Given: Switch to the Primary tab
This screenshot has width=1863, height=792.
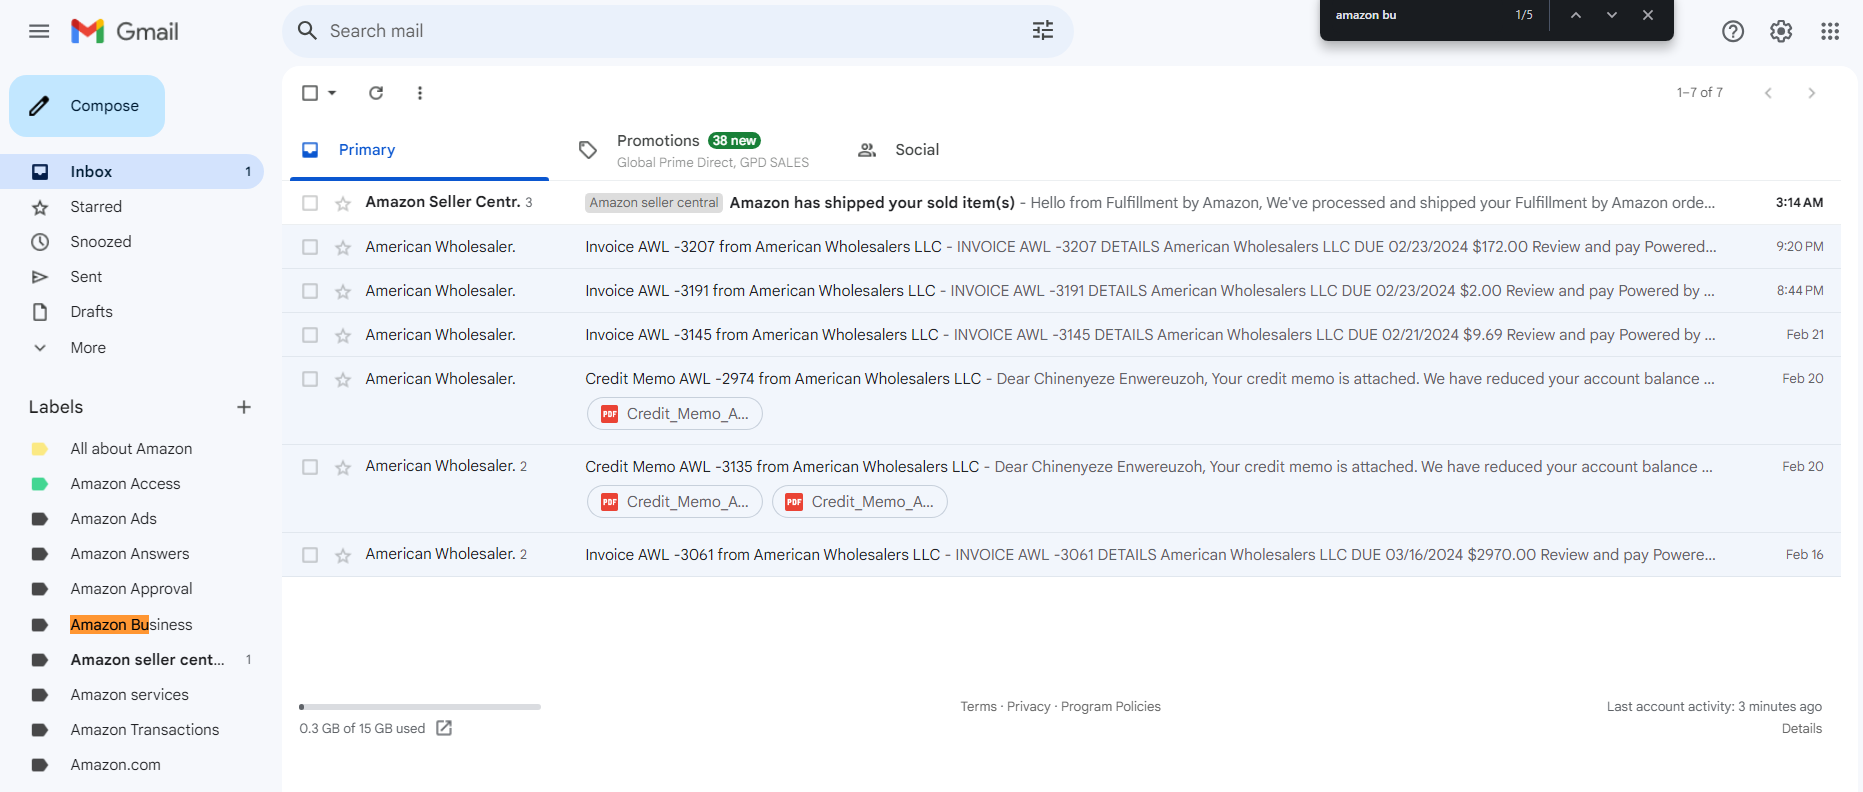Looking at the screenshot, I should 419,150.
